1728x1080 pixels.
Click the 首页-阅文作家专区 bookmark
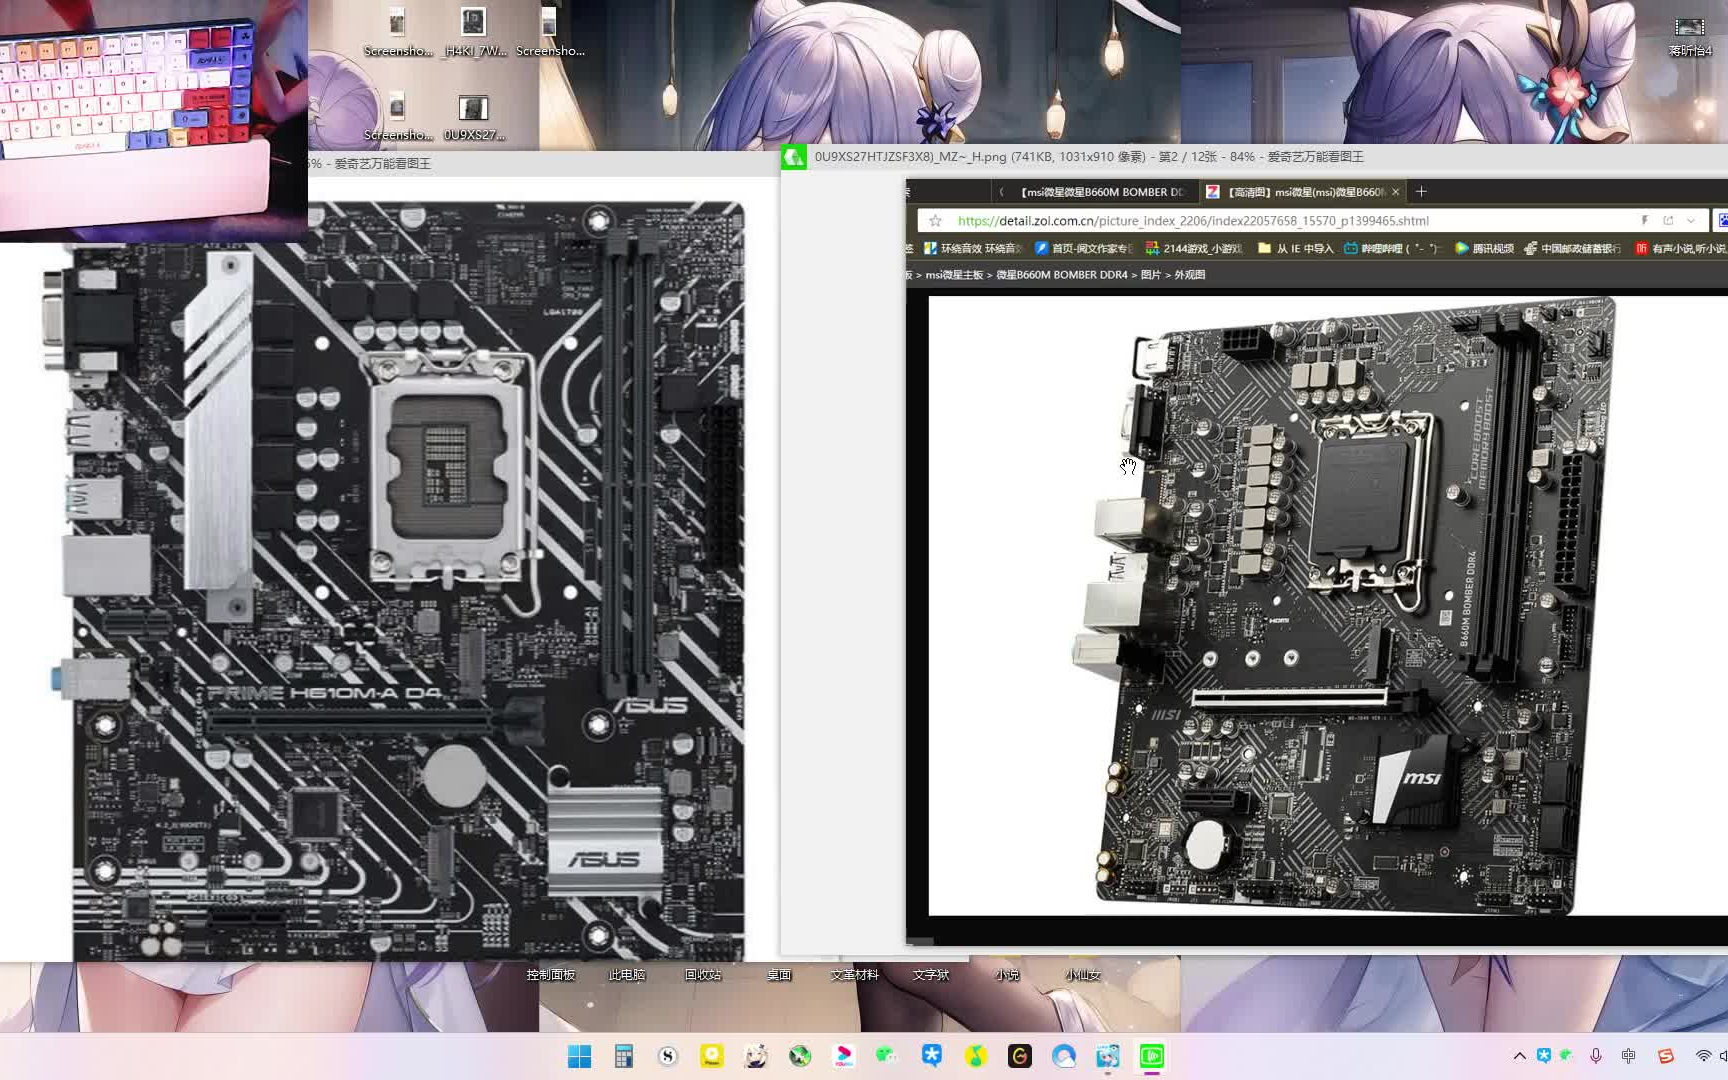(1083, 248)
